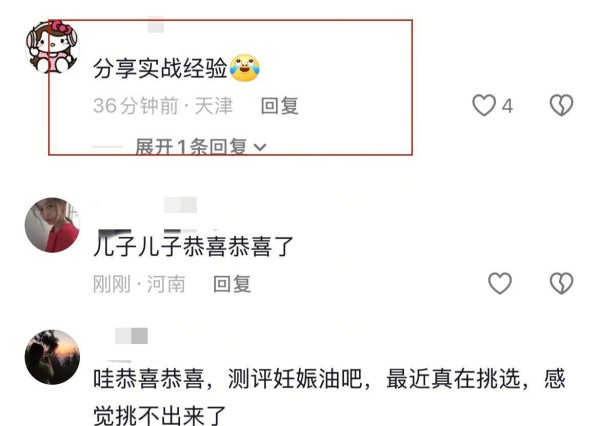This screenshot has height=426, width=600.
Task: Tap the blurred username above 儿子儿子恭喜恭喜了
Action: click(180, 205)
